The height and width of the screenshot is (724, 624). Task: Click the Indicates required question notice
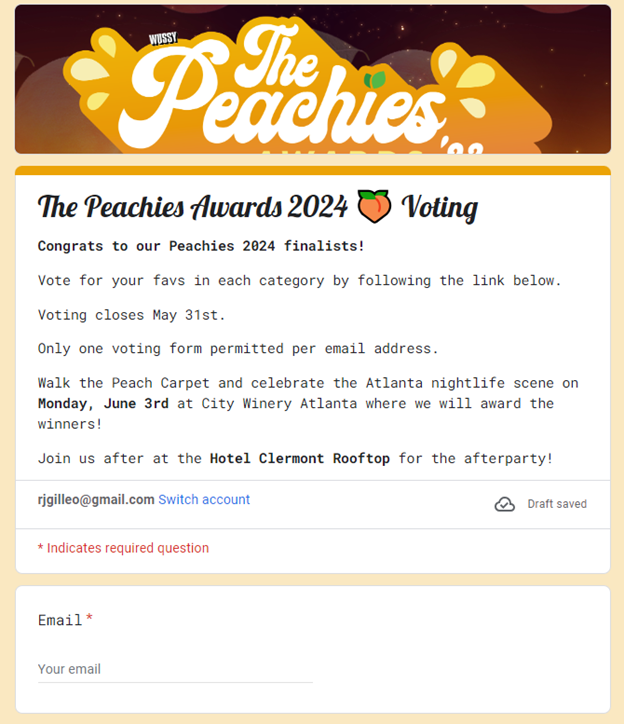(123, 548)
